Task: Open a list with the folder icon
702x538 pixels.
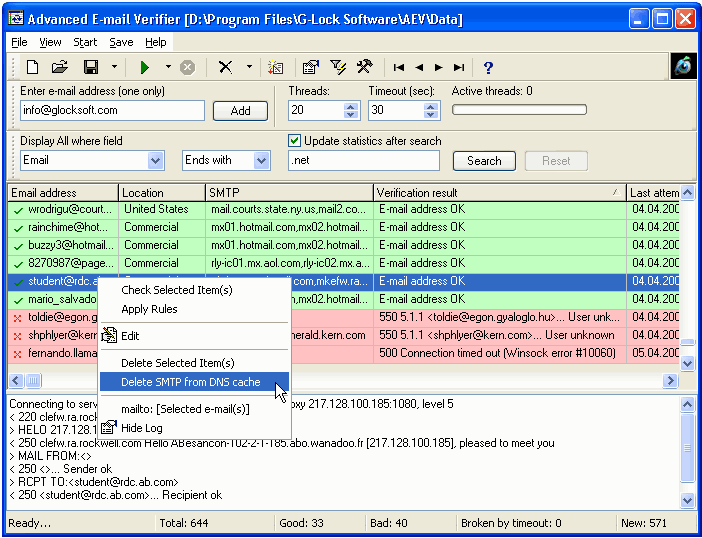Action: pos(60,68)
